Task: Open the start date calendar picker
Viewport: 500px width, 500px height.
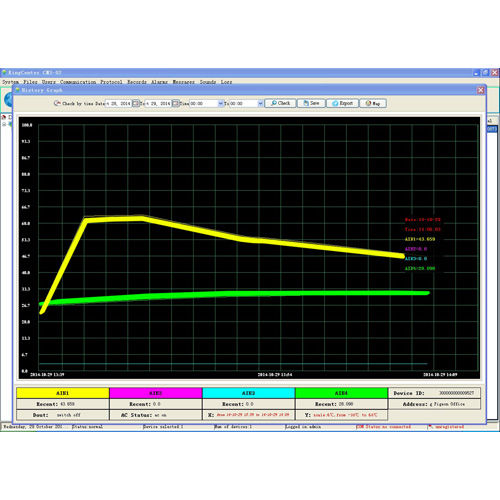Action: (136, 104)
